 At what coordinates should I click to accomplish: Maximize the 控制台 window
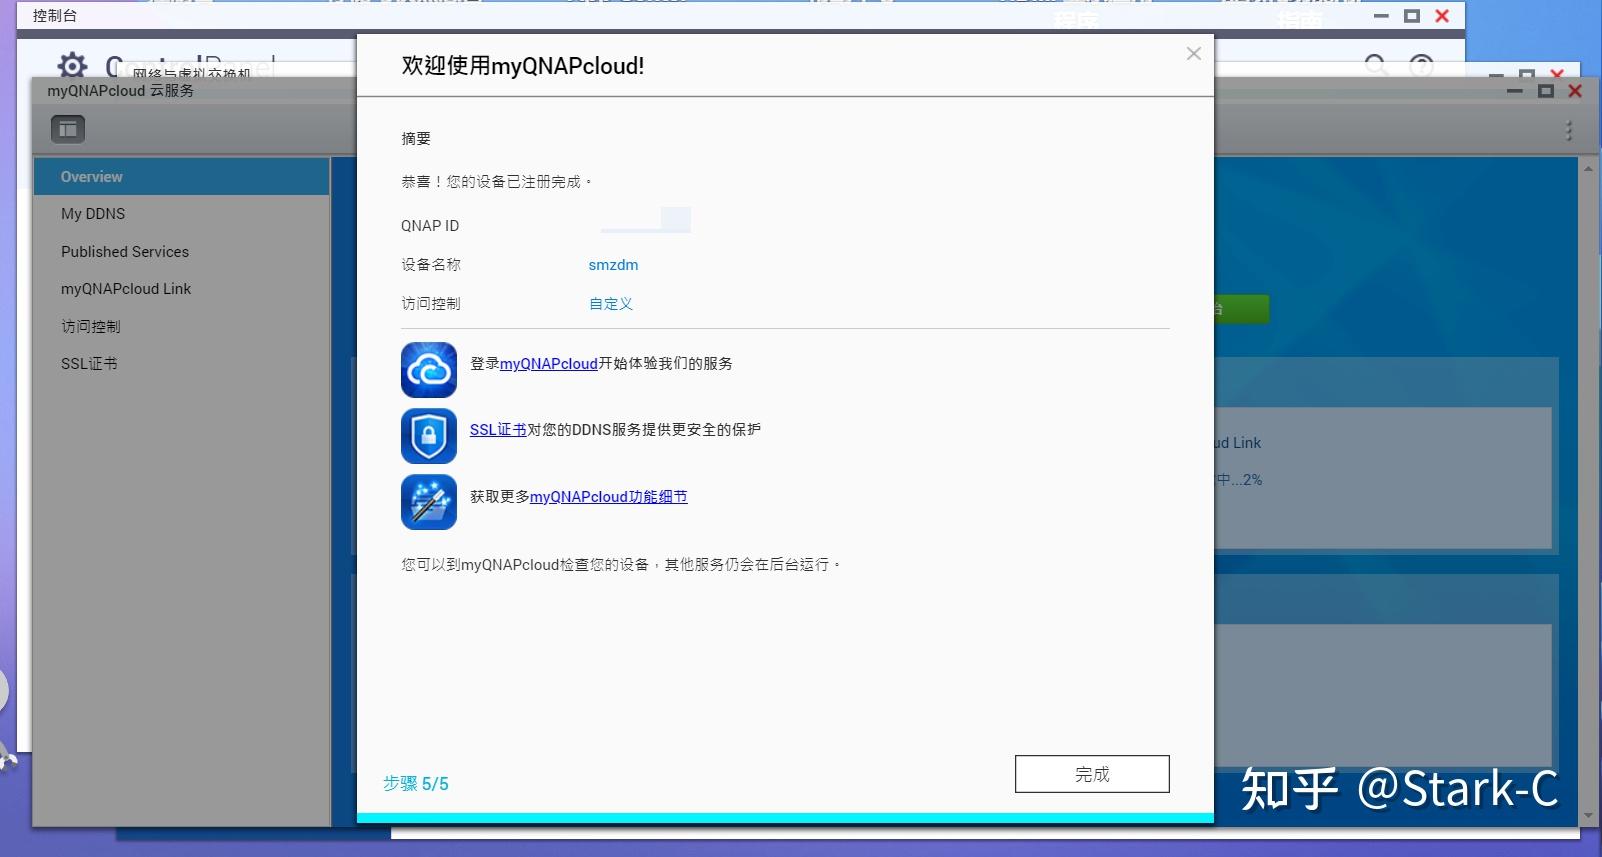(1412, 16)
